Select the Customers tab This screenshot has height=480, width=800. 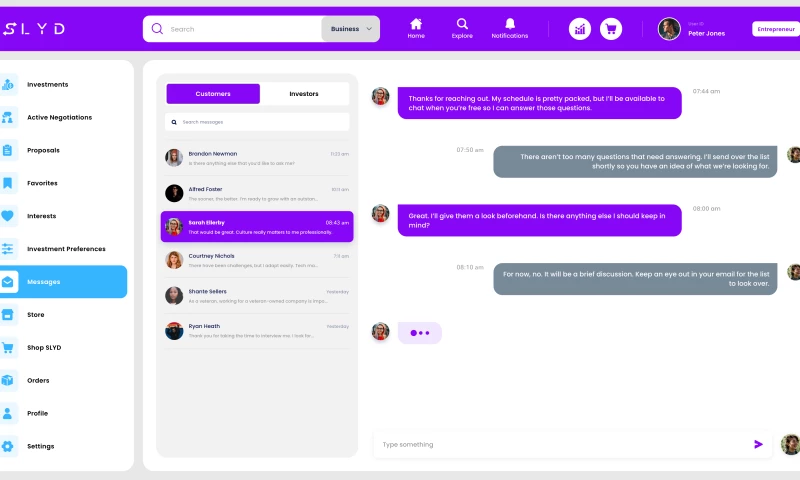point(213,94)
